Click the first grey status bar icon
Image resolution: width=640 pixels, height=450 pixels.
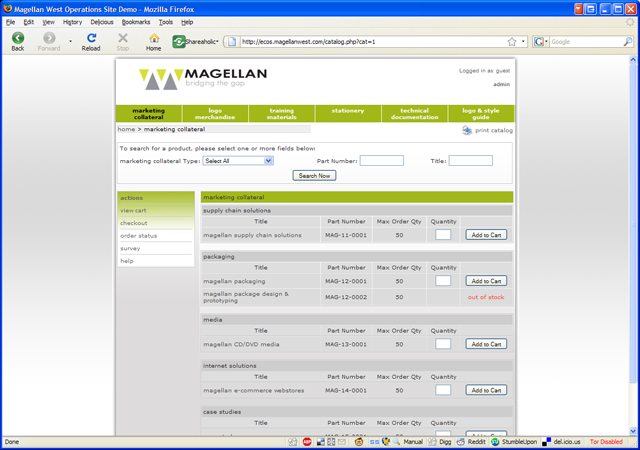pyautogui.click(x=292, y=442)
